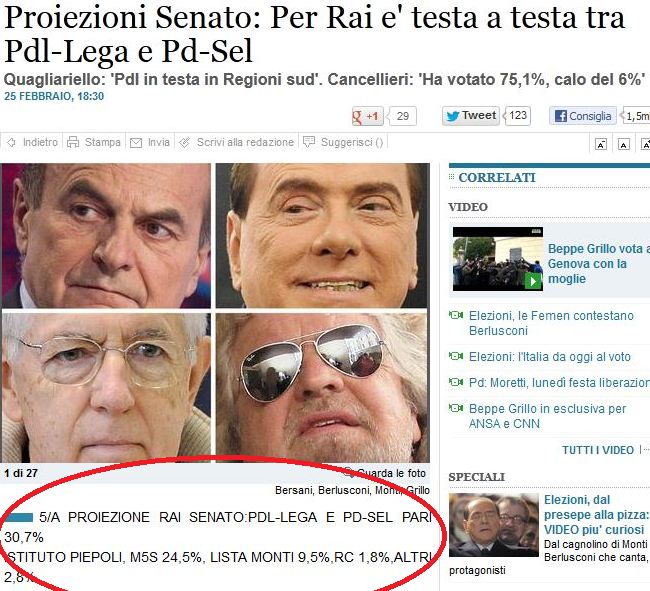Open the Elezioni, dal presepe alla pizza special
The width and height of the screenshot is (650, 591).
[x=597, y=515]
